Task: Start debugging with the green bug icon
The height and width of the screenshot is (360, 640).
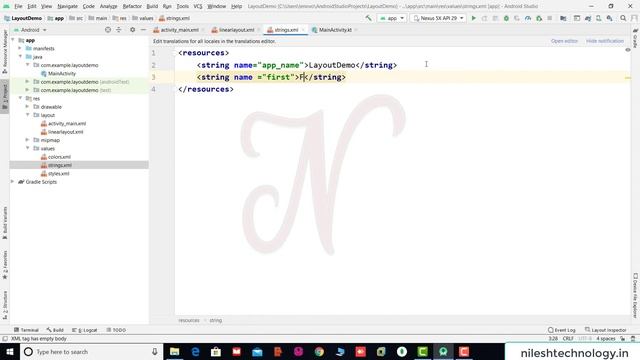Action: 506,18
